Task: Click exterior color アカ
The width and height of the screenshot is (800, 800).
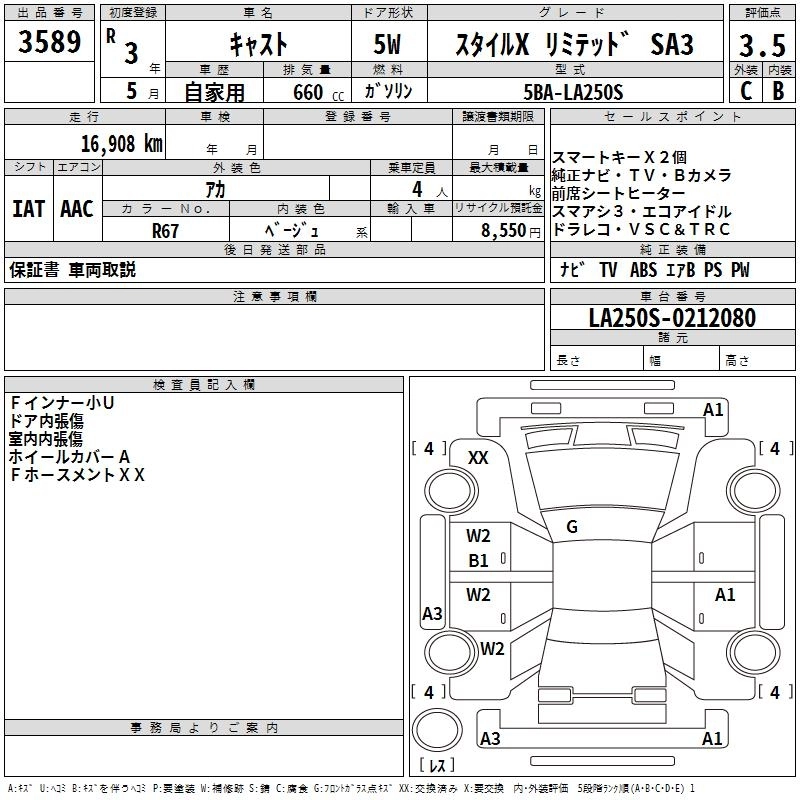Action: tap(215, 189)
